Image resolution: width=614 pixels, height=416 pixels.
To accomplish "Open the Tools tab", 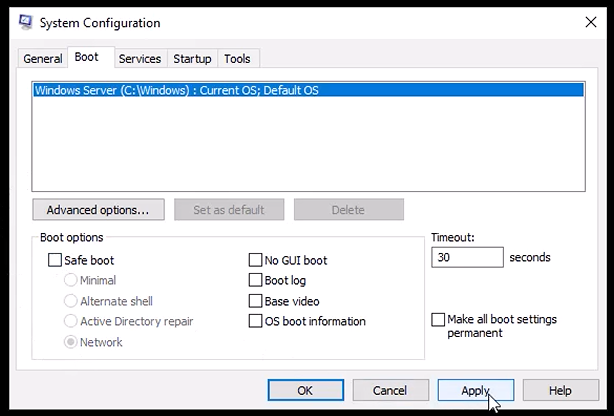I will pos(237,59).
